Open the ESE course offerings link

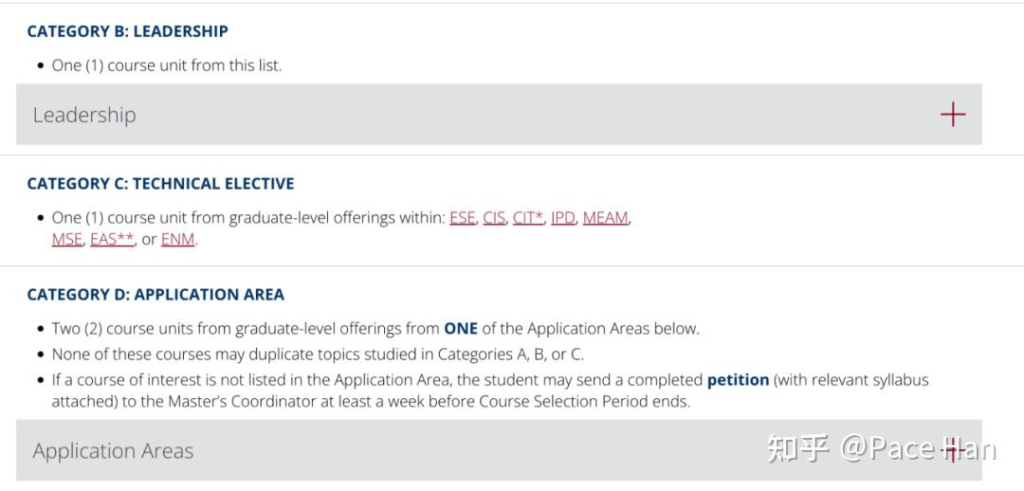tap(462, 217)
